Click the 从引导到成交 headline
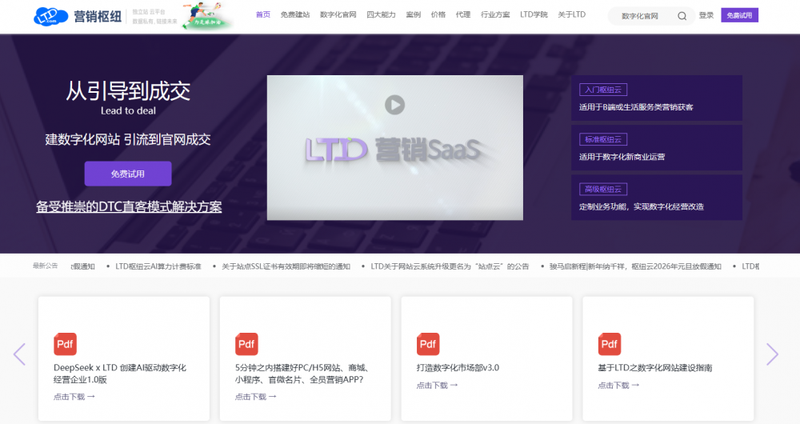The image size is (800, 424). click(x=128, y=91)
